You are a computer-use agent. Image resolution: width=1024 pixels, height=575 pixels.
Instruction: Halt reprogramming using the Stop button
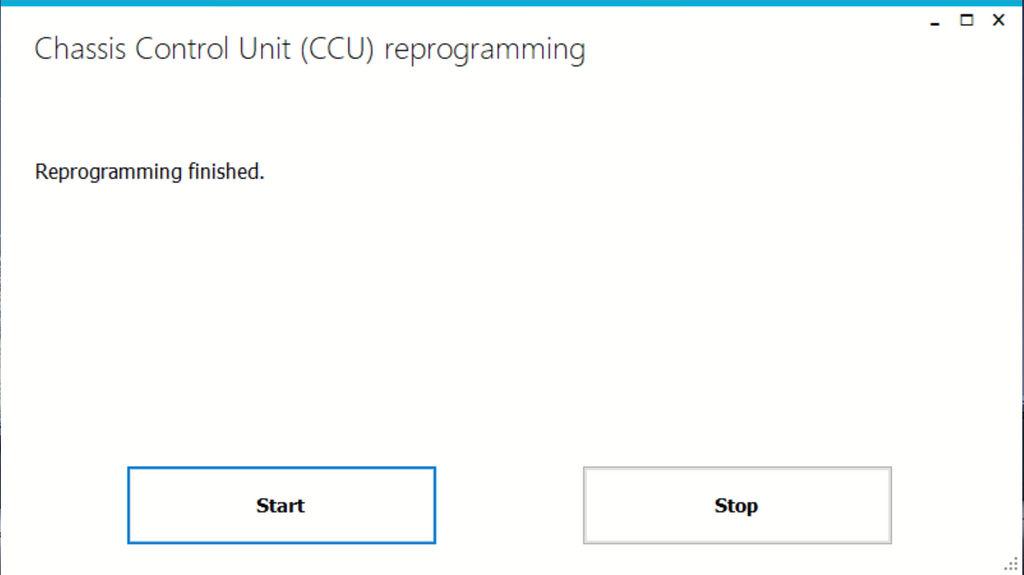click(x=737, y=505)
